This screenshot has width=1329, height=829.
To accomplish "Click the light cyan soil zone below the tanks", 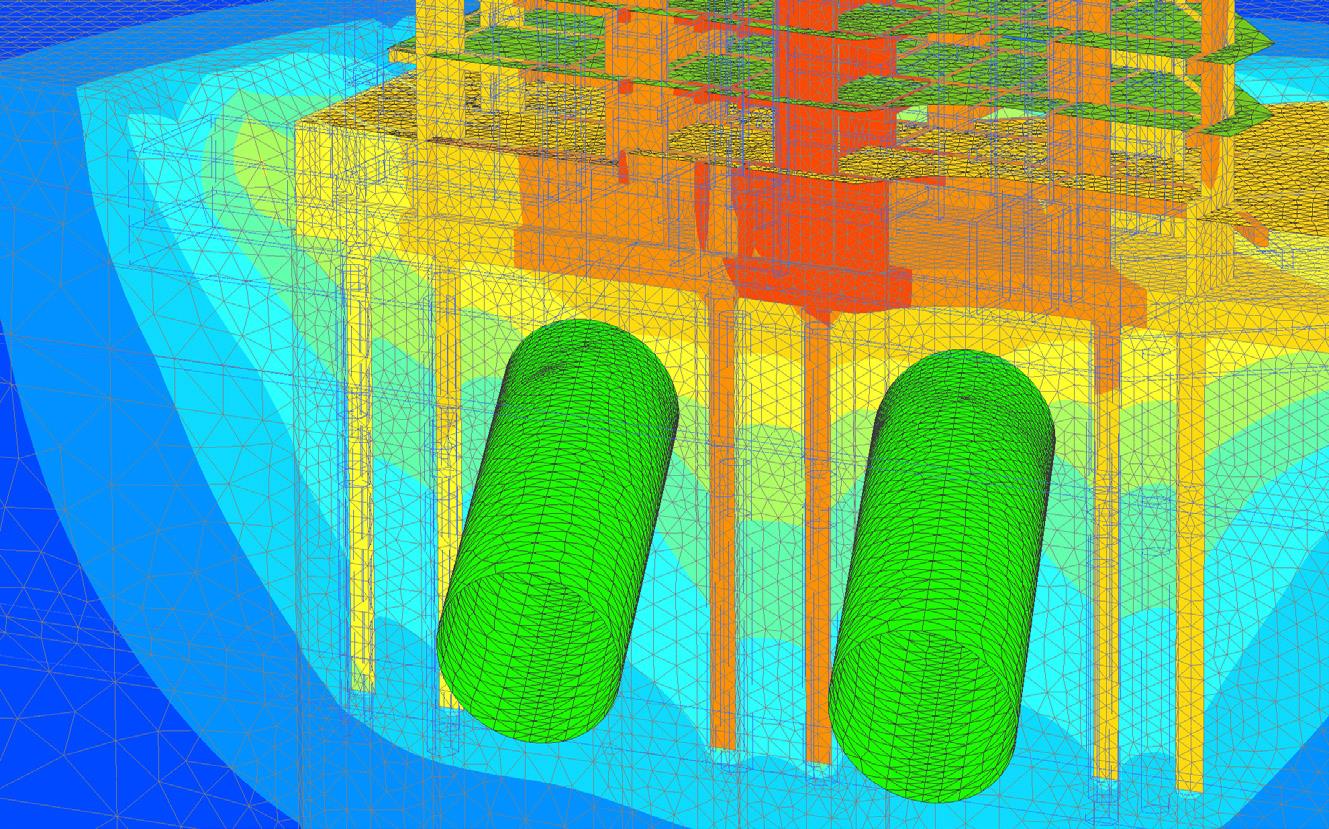I will pyautogui.click(x=700, y=790).
